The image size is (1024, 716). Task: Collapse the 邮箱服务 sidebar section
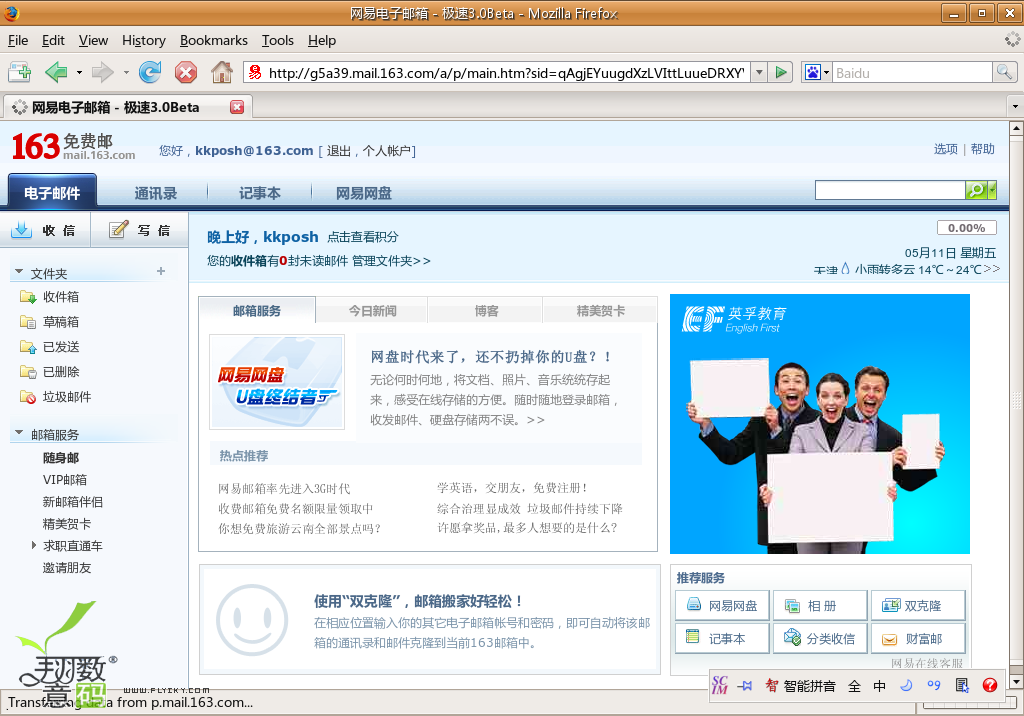(x=19, y=432)
